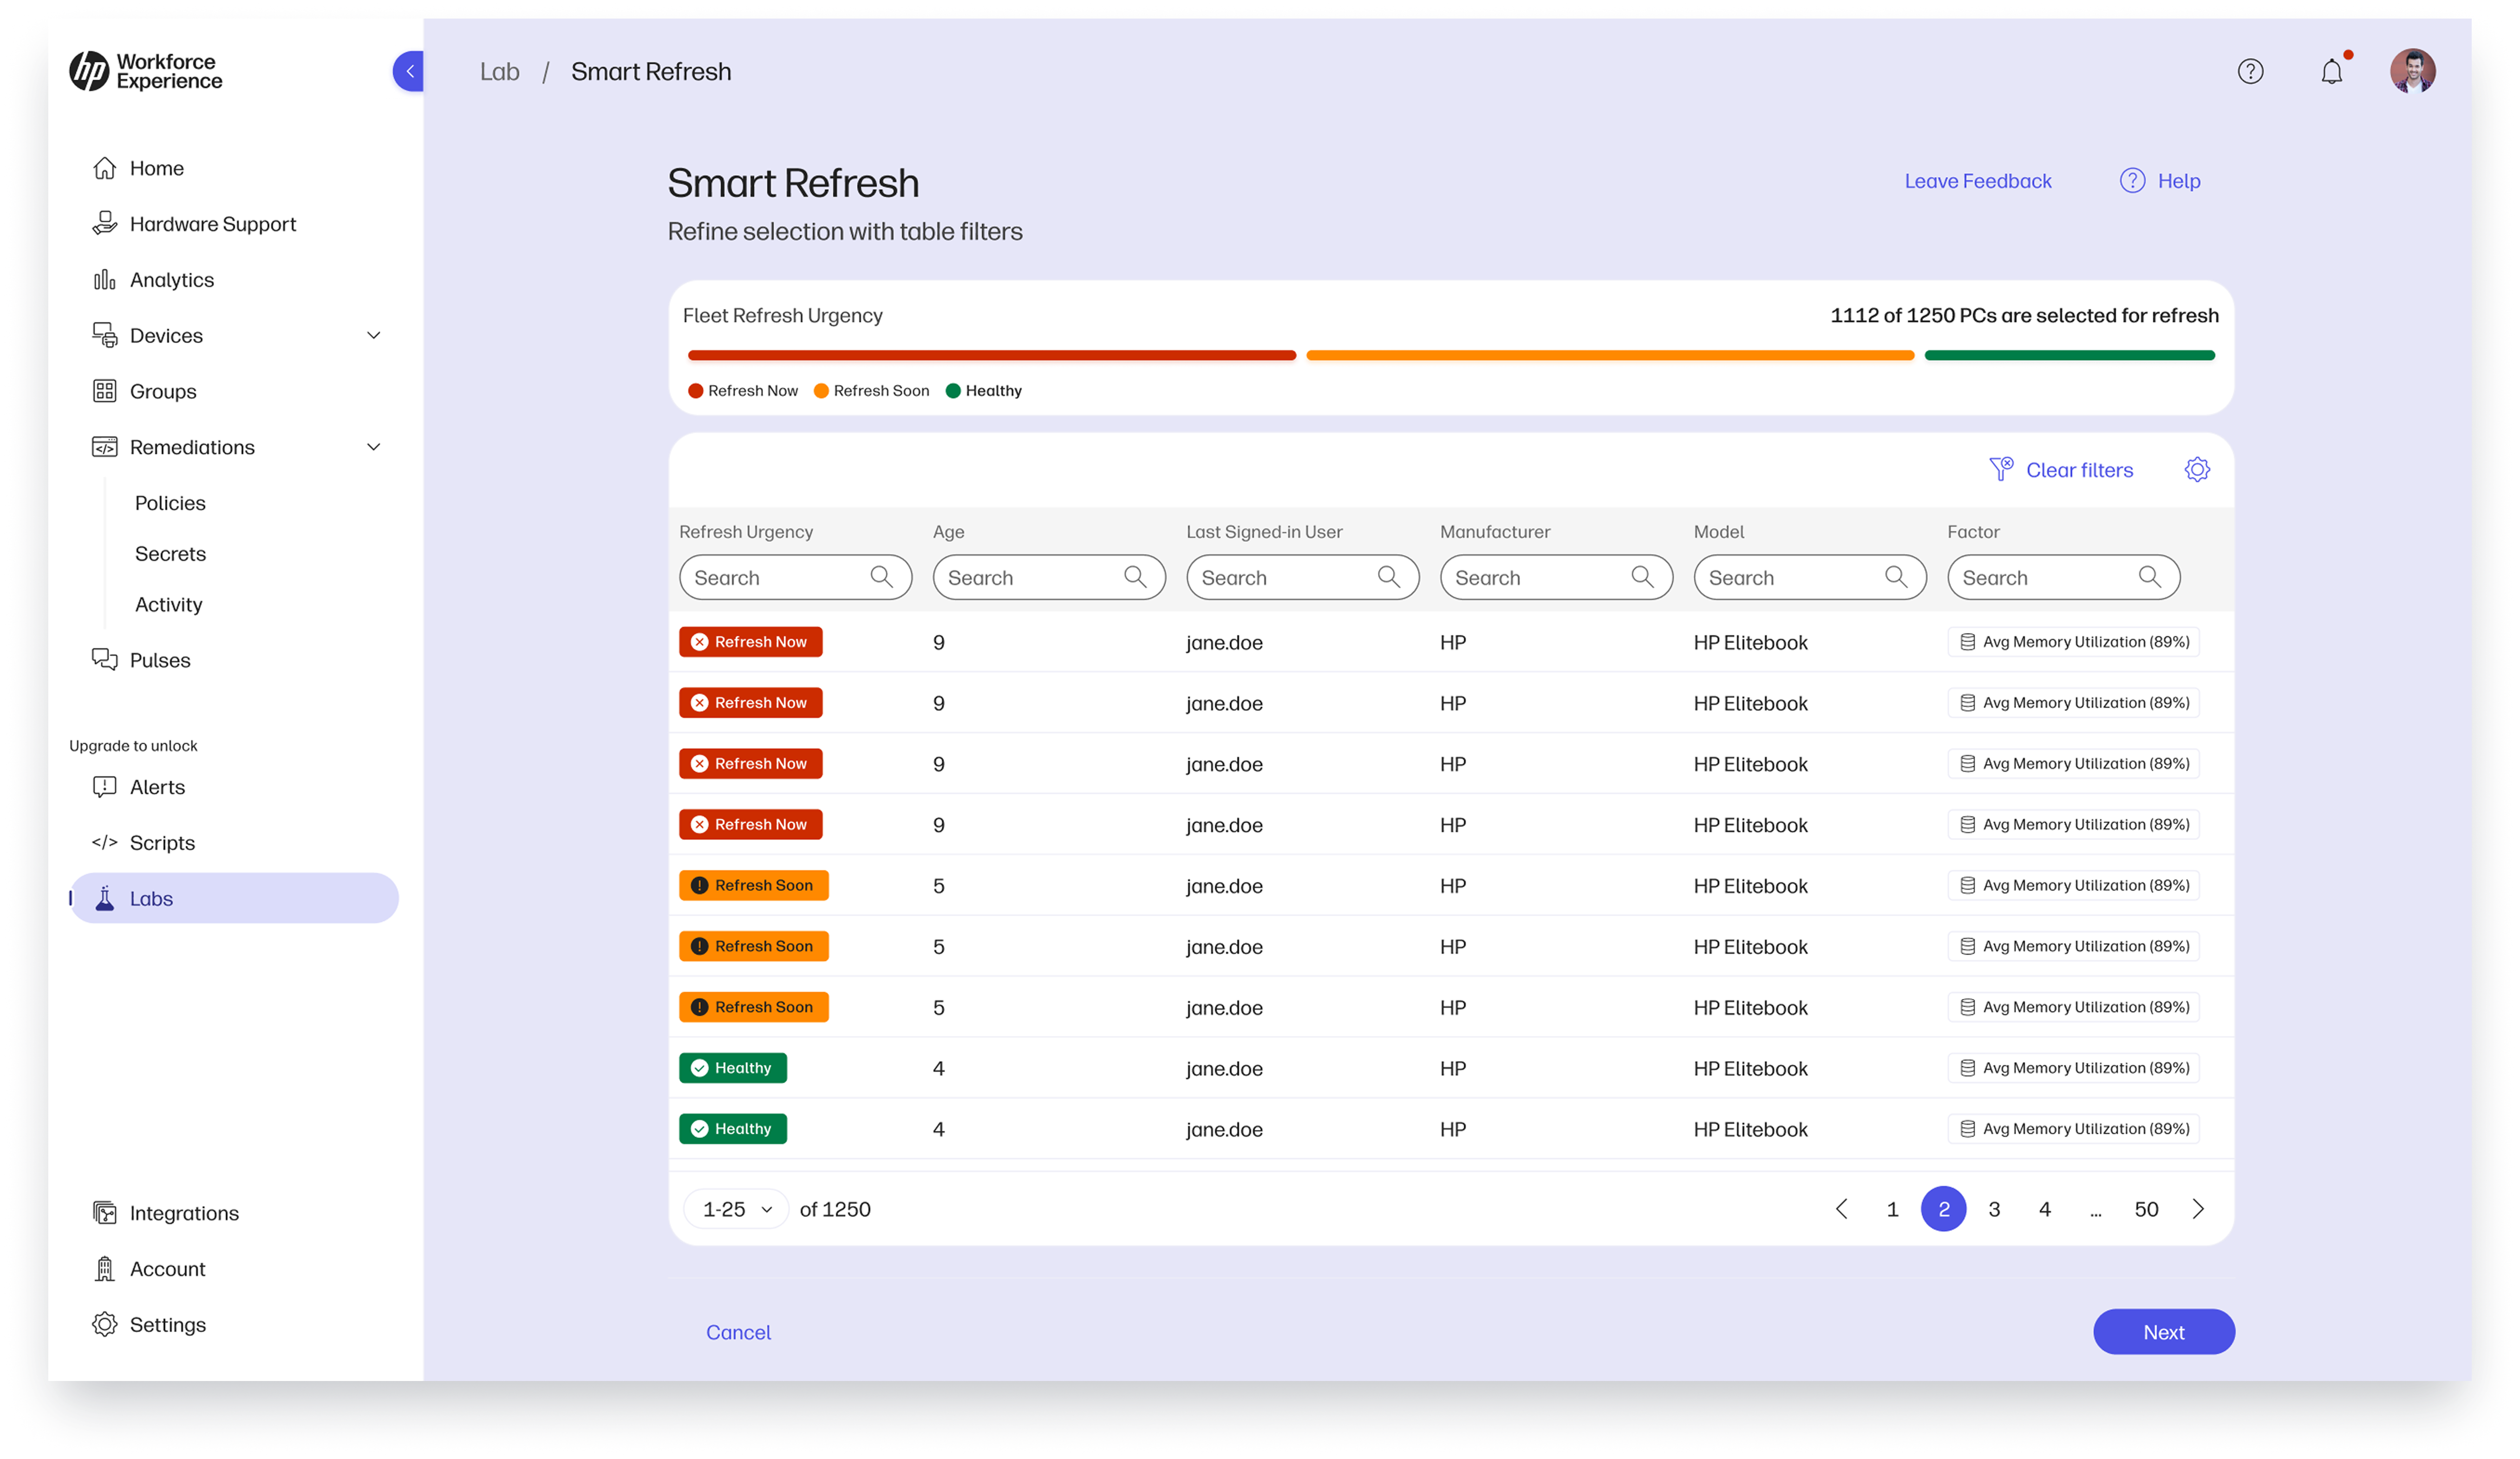Click red Refresh Now urgency bar segment
Image resolution: width=2520 pixels, height=1459 pixels.
coord(991,355)
